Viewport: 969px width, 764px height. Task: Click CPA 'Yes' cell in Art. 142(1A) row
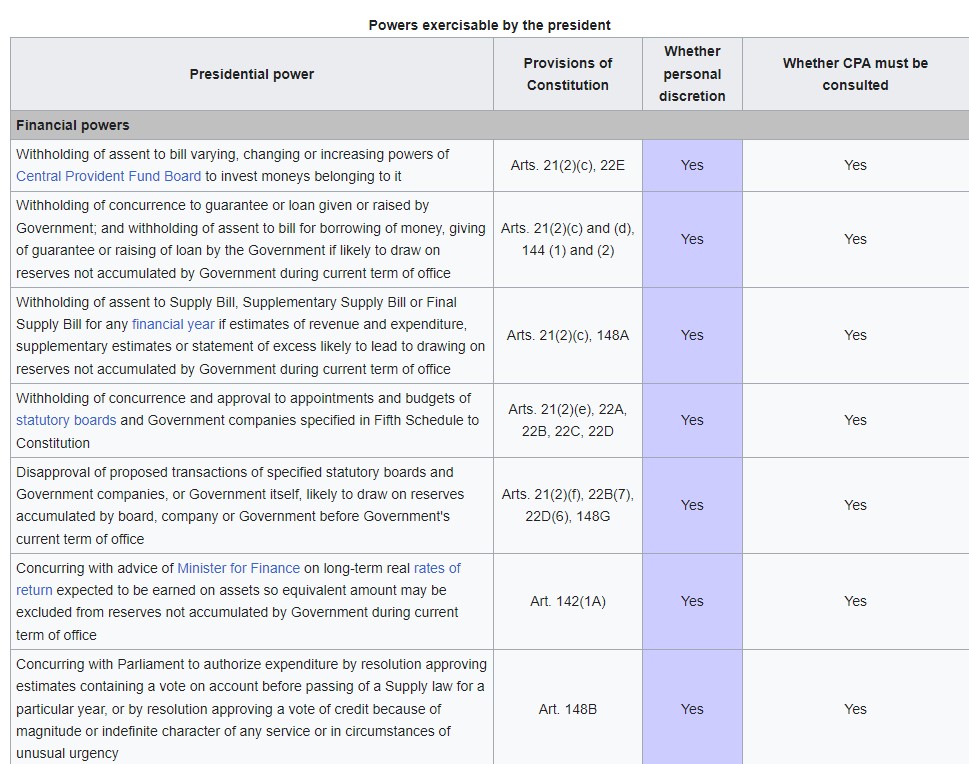(x=855, y=601)
